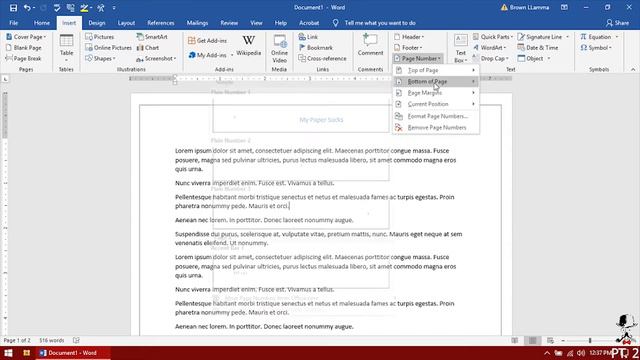Screen dimensions: 640x360
Task: Open the Wikipedia add-in
Action: 249,45
